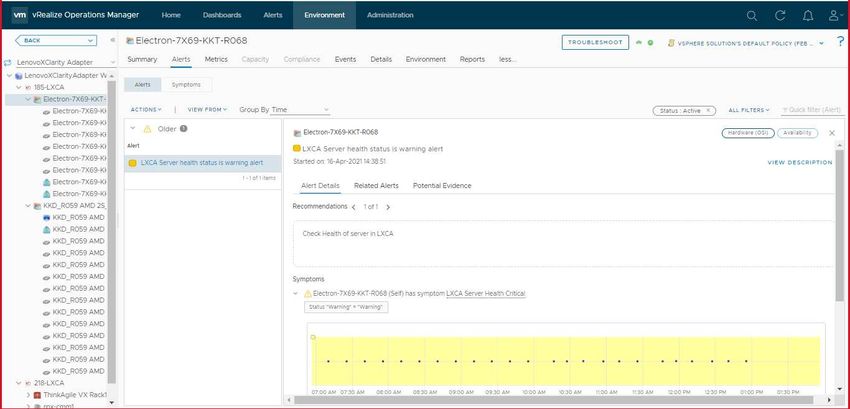Collapse the 185-LXCA tree node

19,87
